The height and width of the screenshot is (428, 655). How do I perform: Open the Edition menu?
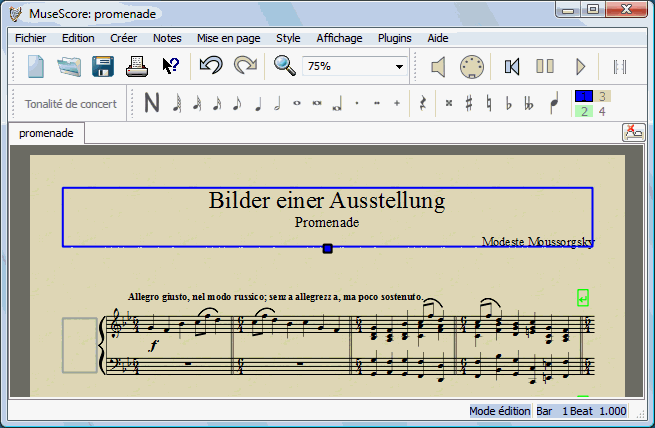coord(78,38)
